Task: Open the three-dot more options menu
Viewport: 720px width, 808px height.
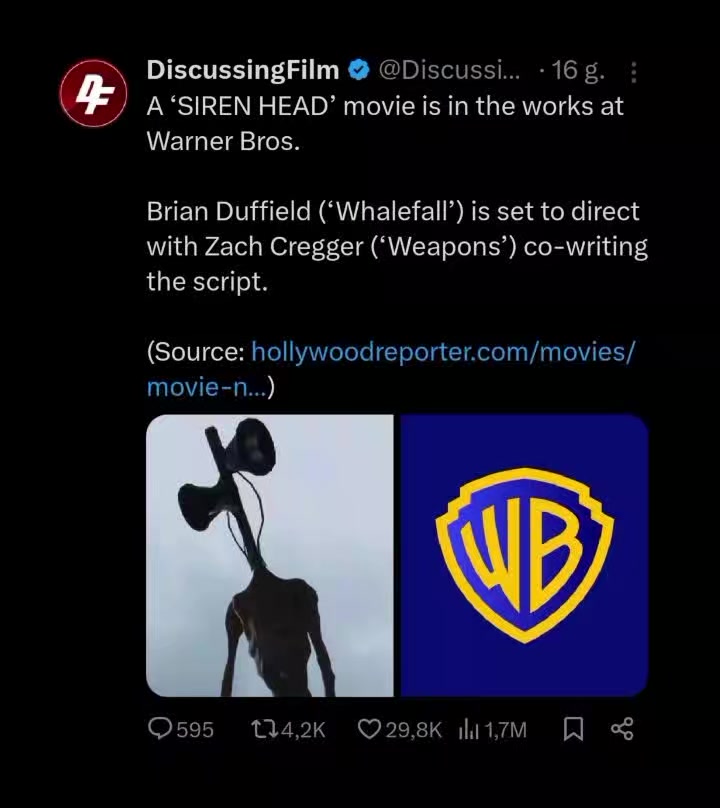Action: [x=634, y=73]
